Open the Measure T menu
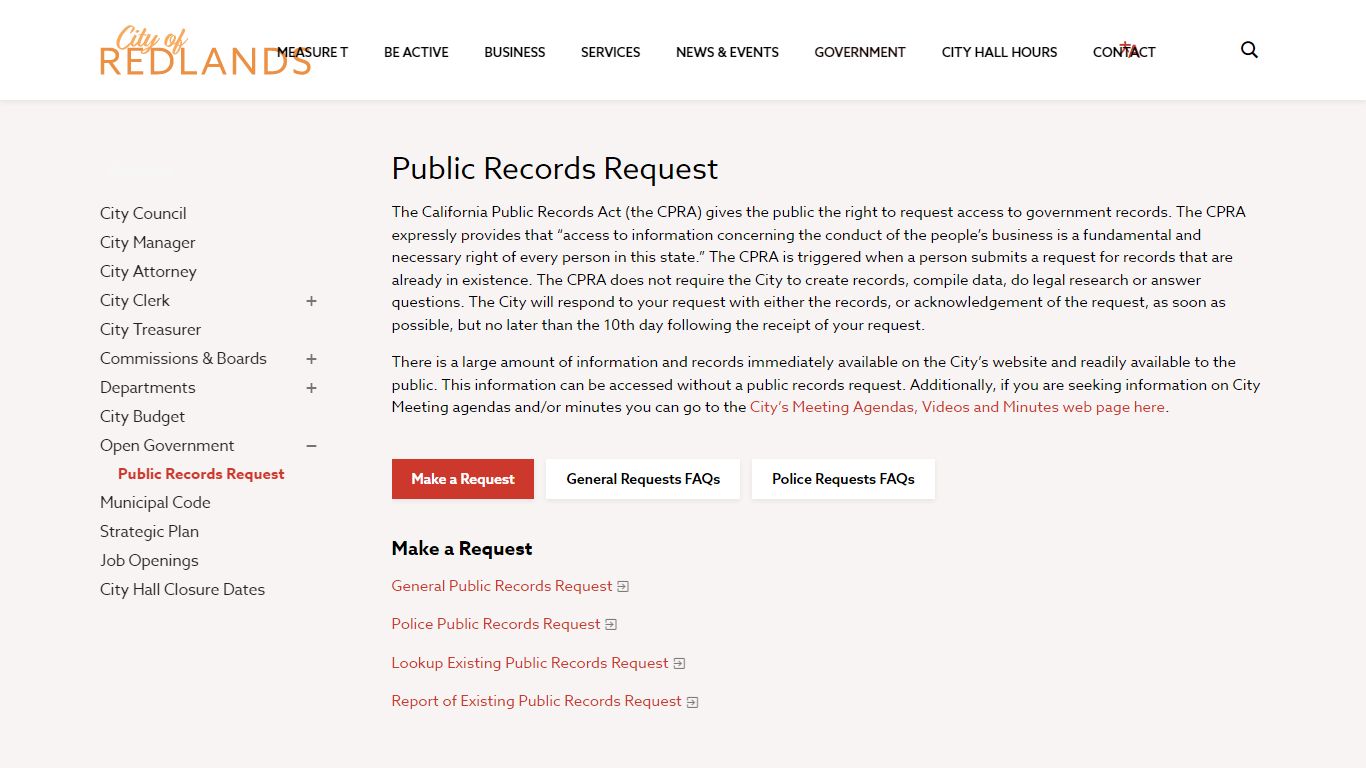This screenshot has height=768, width=1366. point(312,52)
